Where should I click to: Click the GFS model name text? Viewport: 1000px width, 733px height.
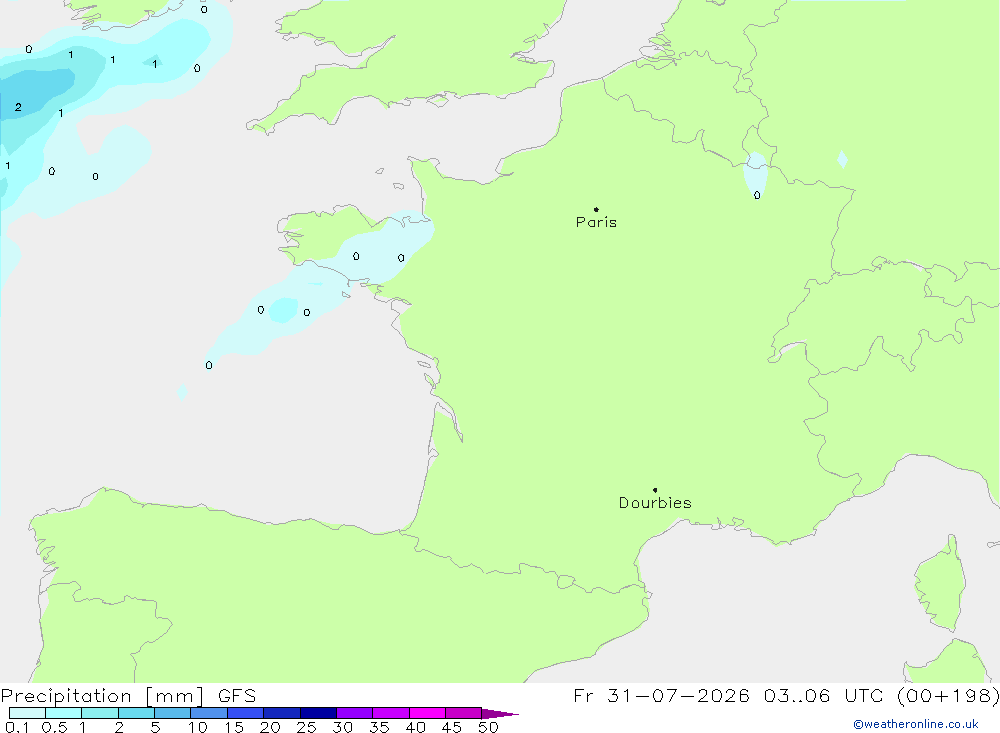237,695
